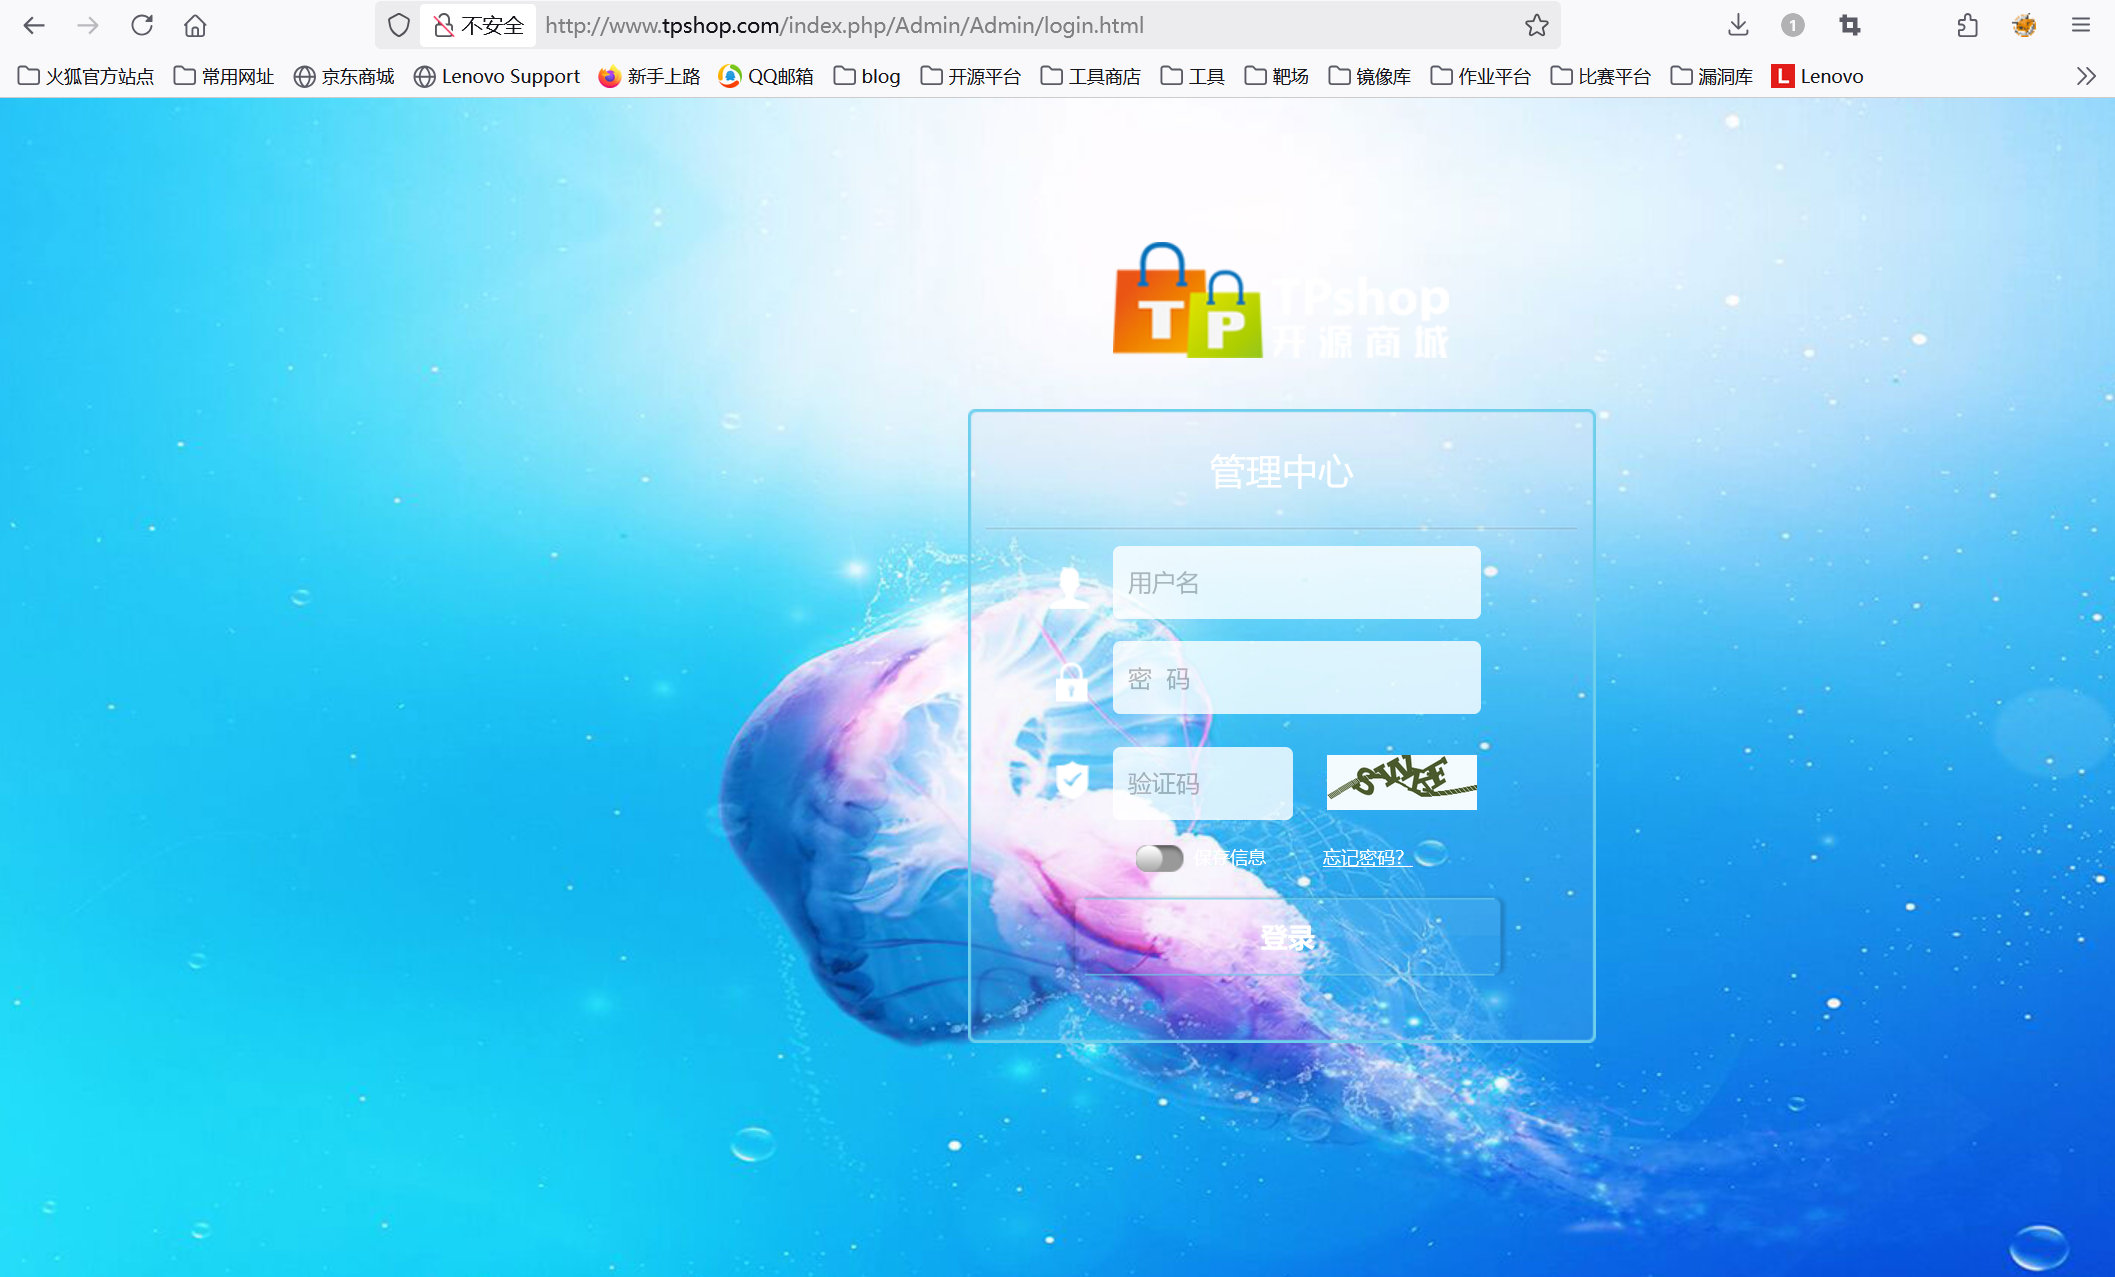This screenshot has height=1277, width=2115.
Task: Open the 常用网址 bookmark folder
Action: tap(224, 76)
